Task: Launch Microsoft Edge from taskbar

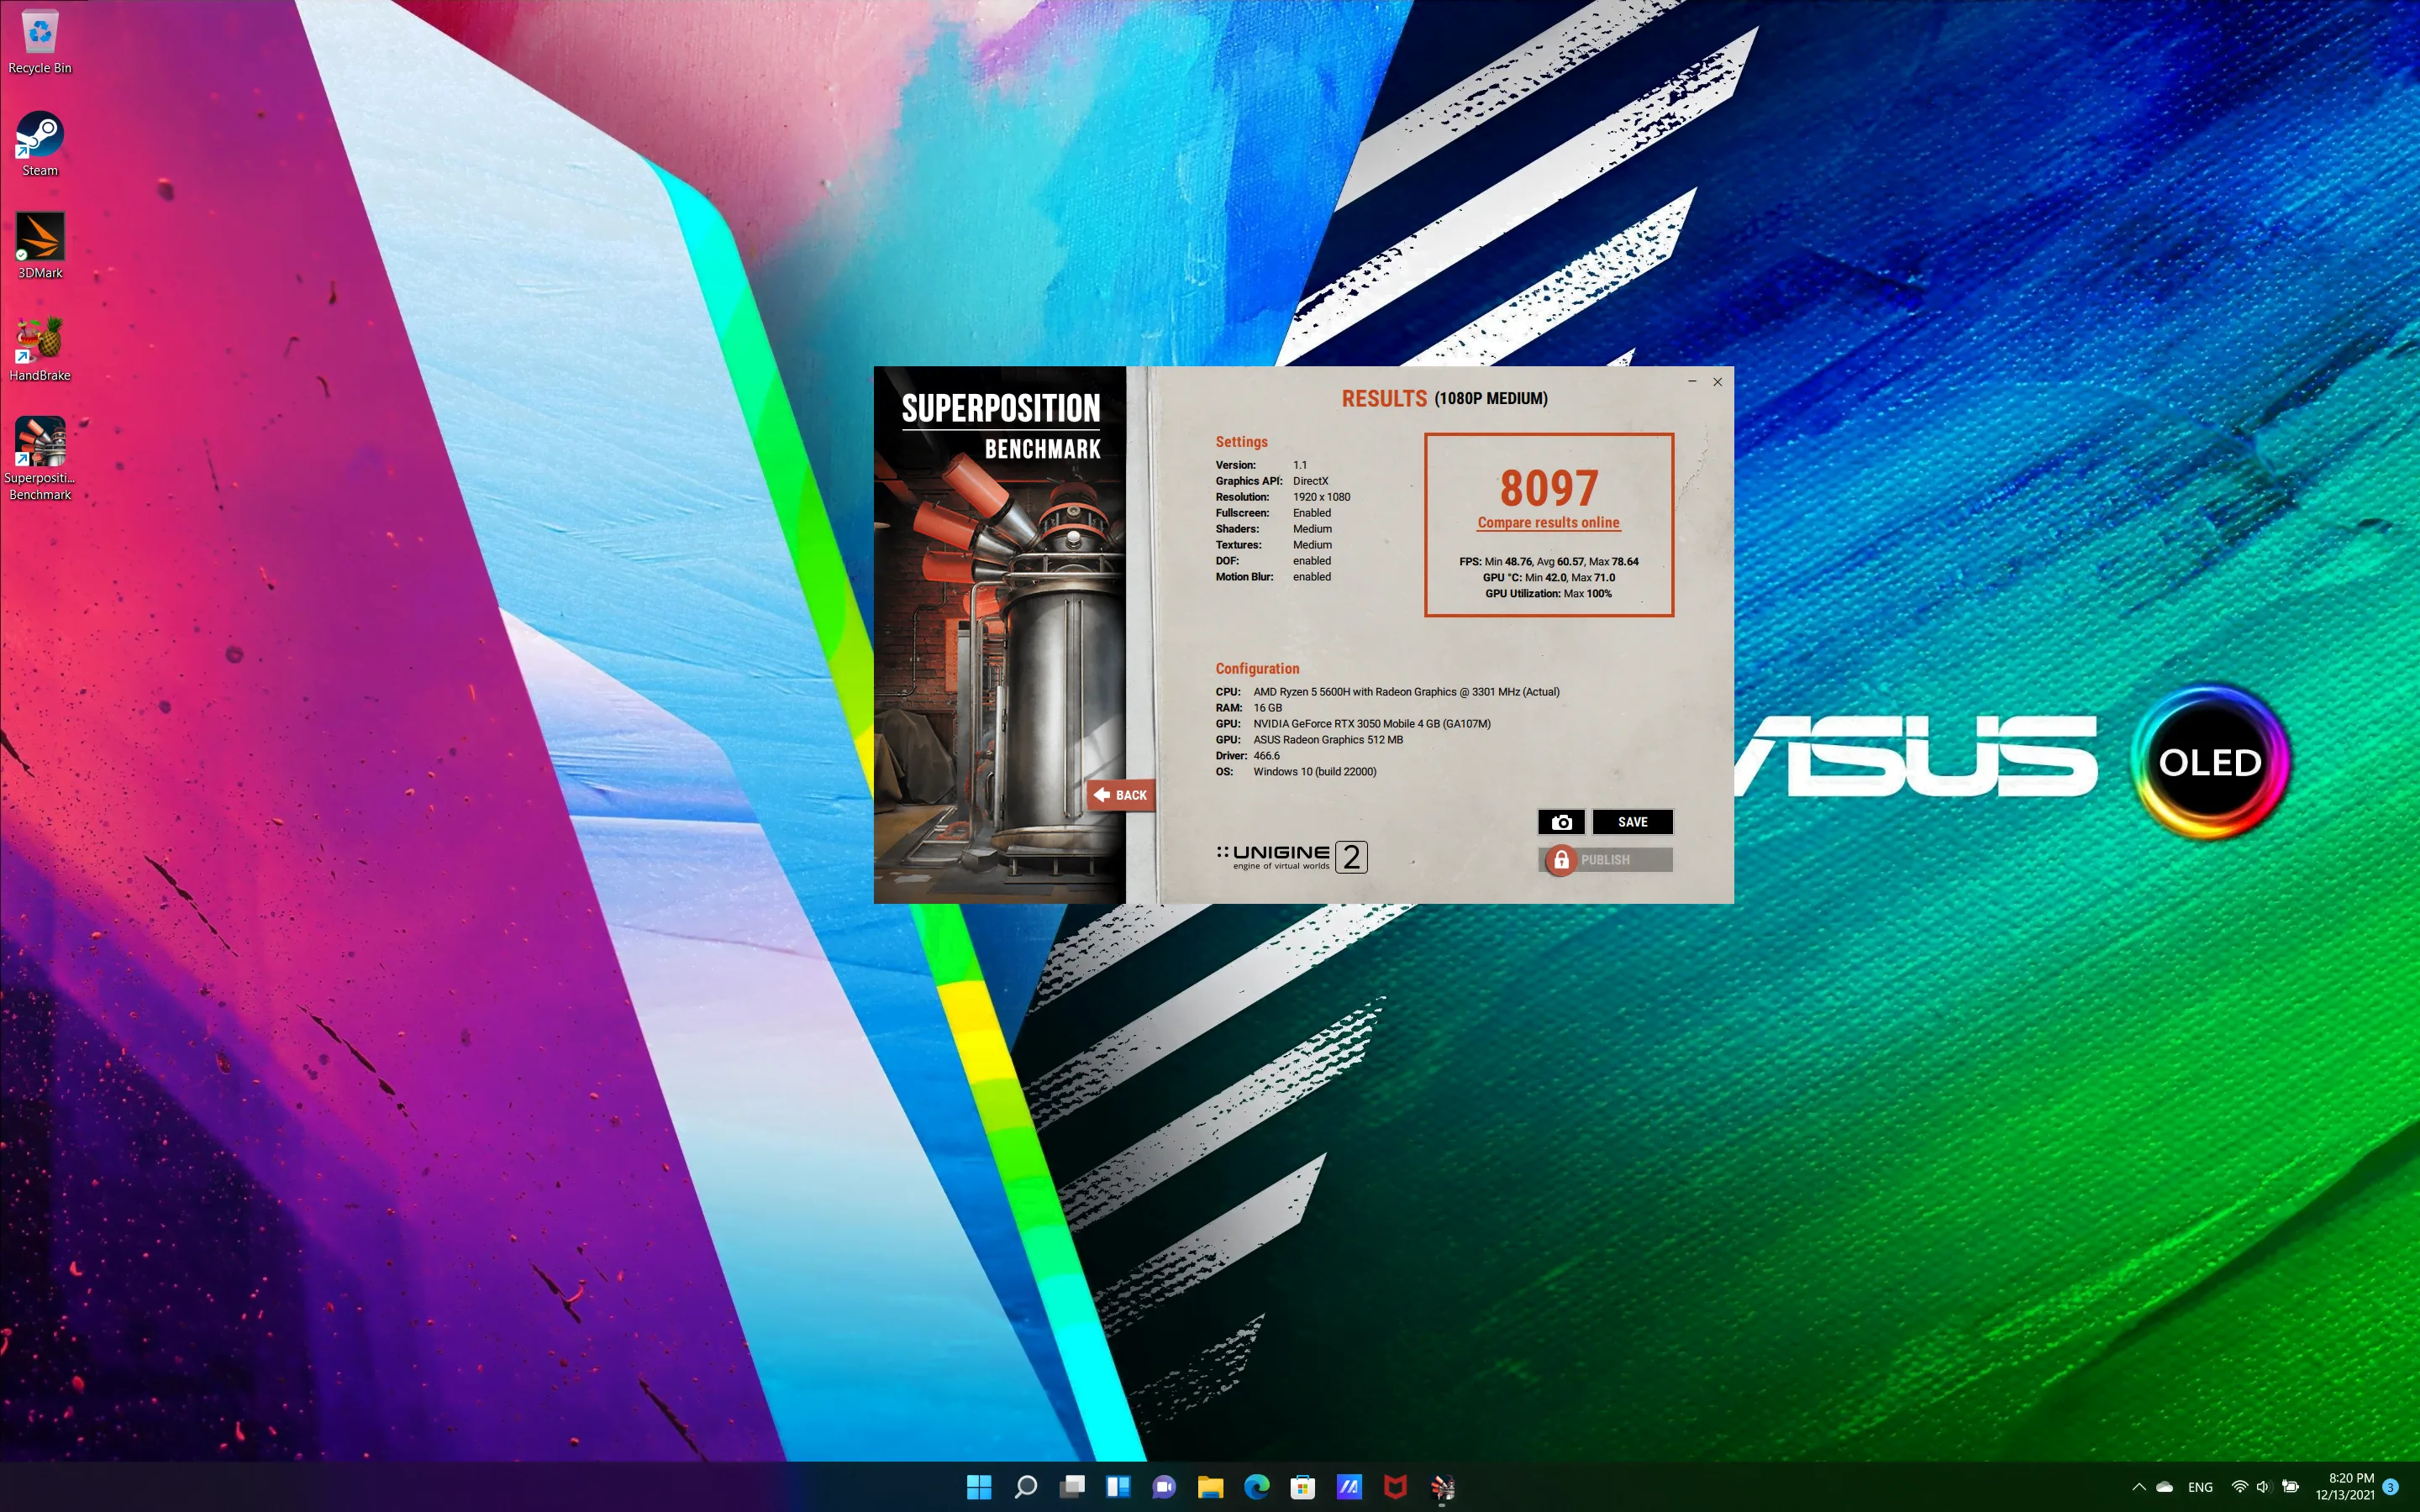Action: point(1257,1487)
